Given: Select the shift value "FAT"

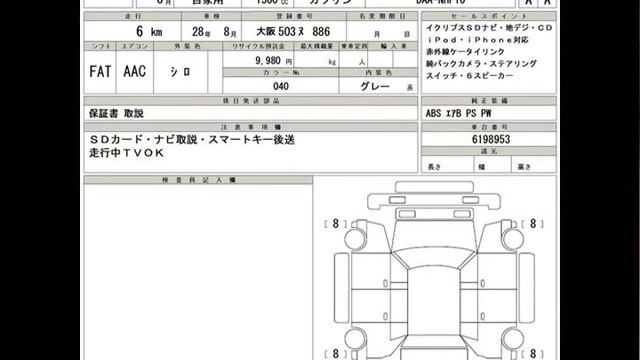Looking at the screenshot, I should pos(100,72).
